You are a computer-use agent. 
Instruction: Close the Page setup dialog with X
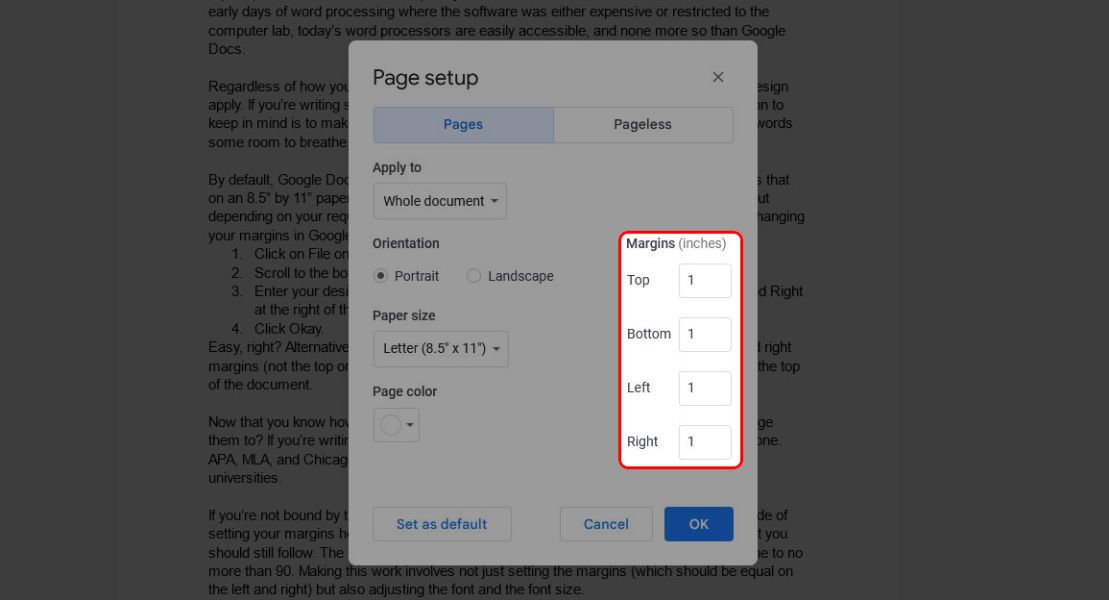(718, 77)
